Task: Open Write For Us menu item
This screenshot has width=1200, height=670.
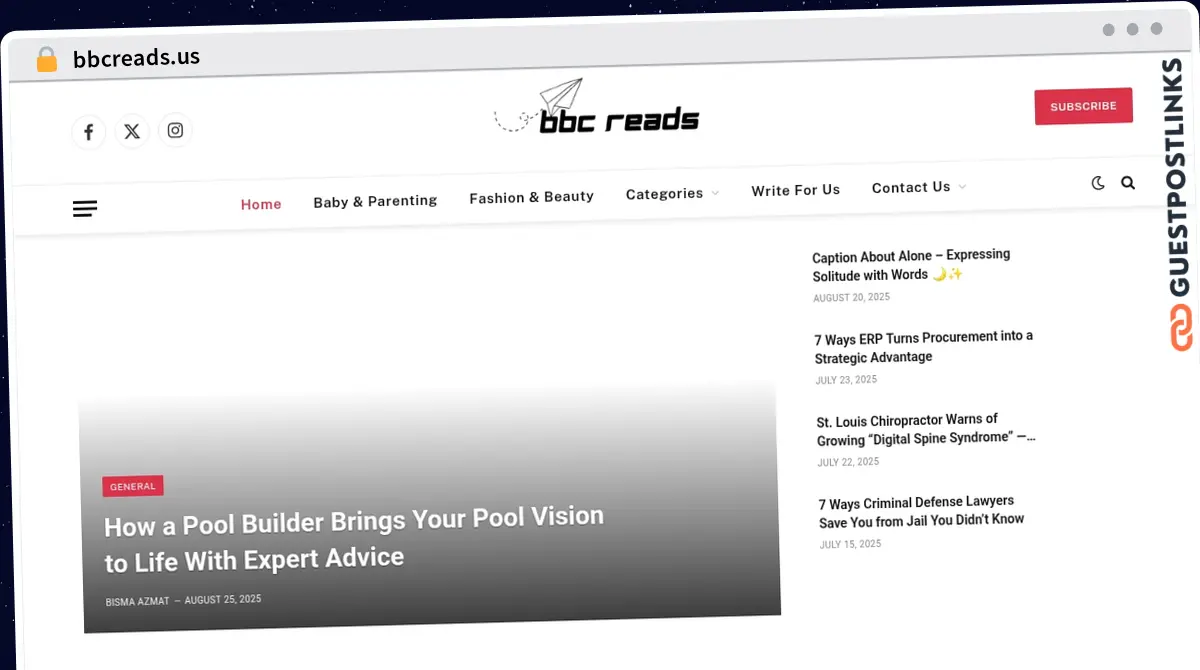Action: point(796,190)
